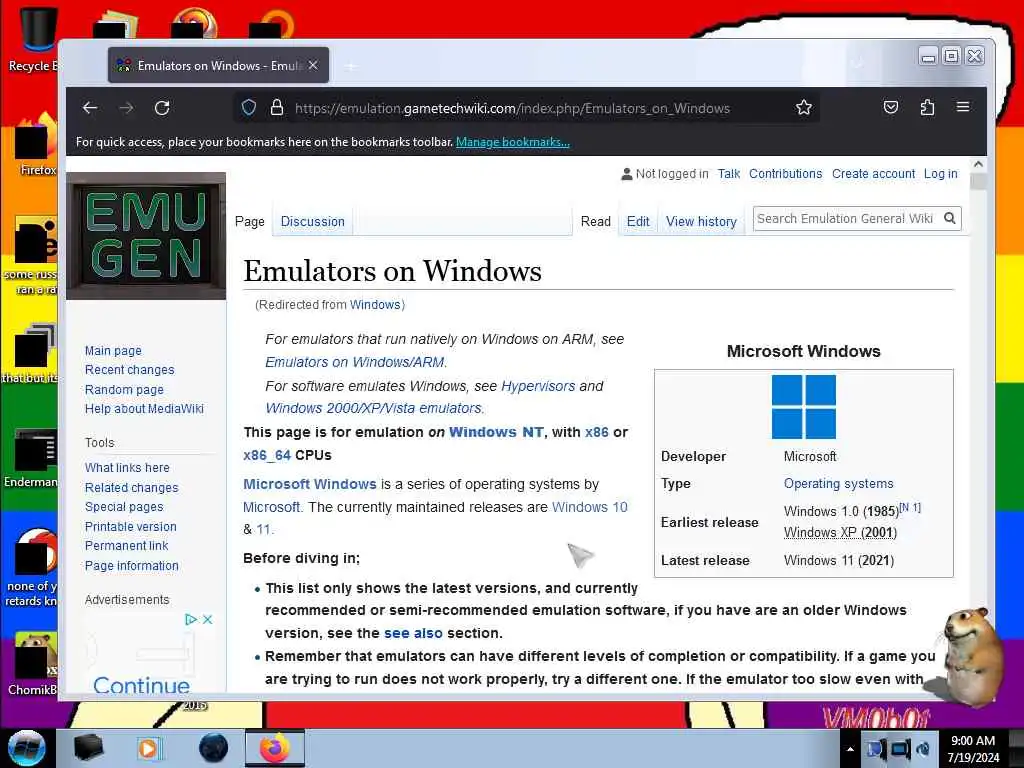Open the Windows NT link
This screenshot has width=1024, height=768.
496,432
